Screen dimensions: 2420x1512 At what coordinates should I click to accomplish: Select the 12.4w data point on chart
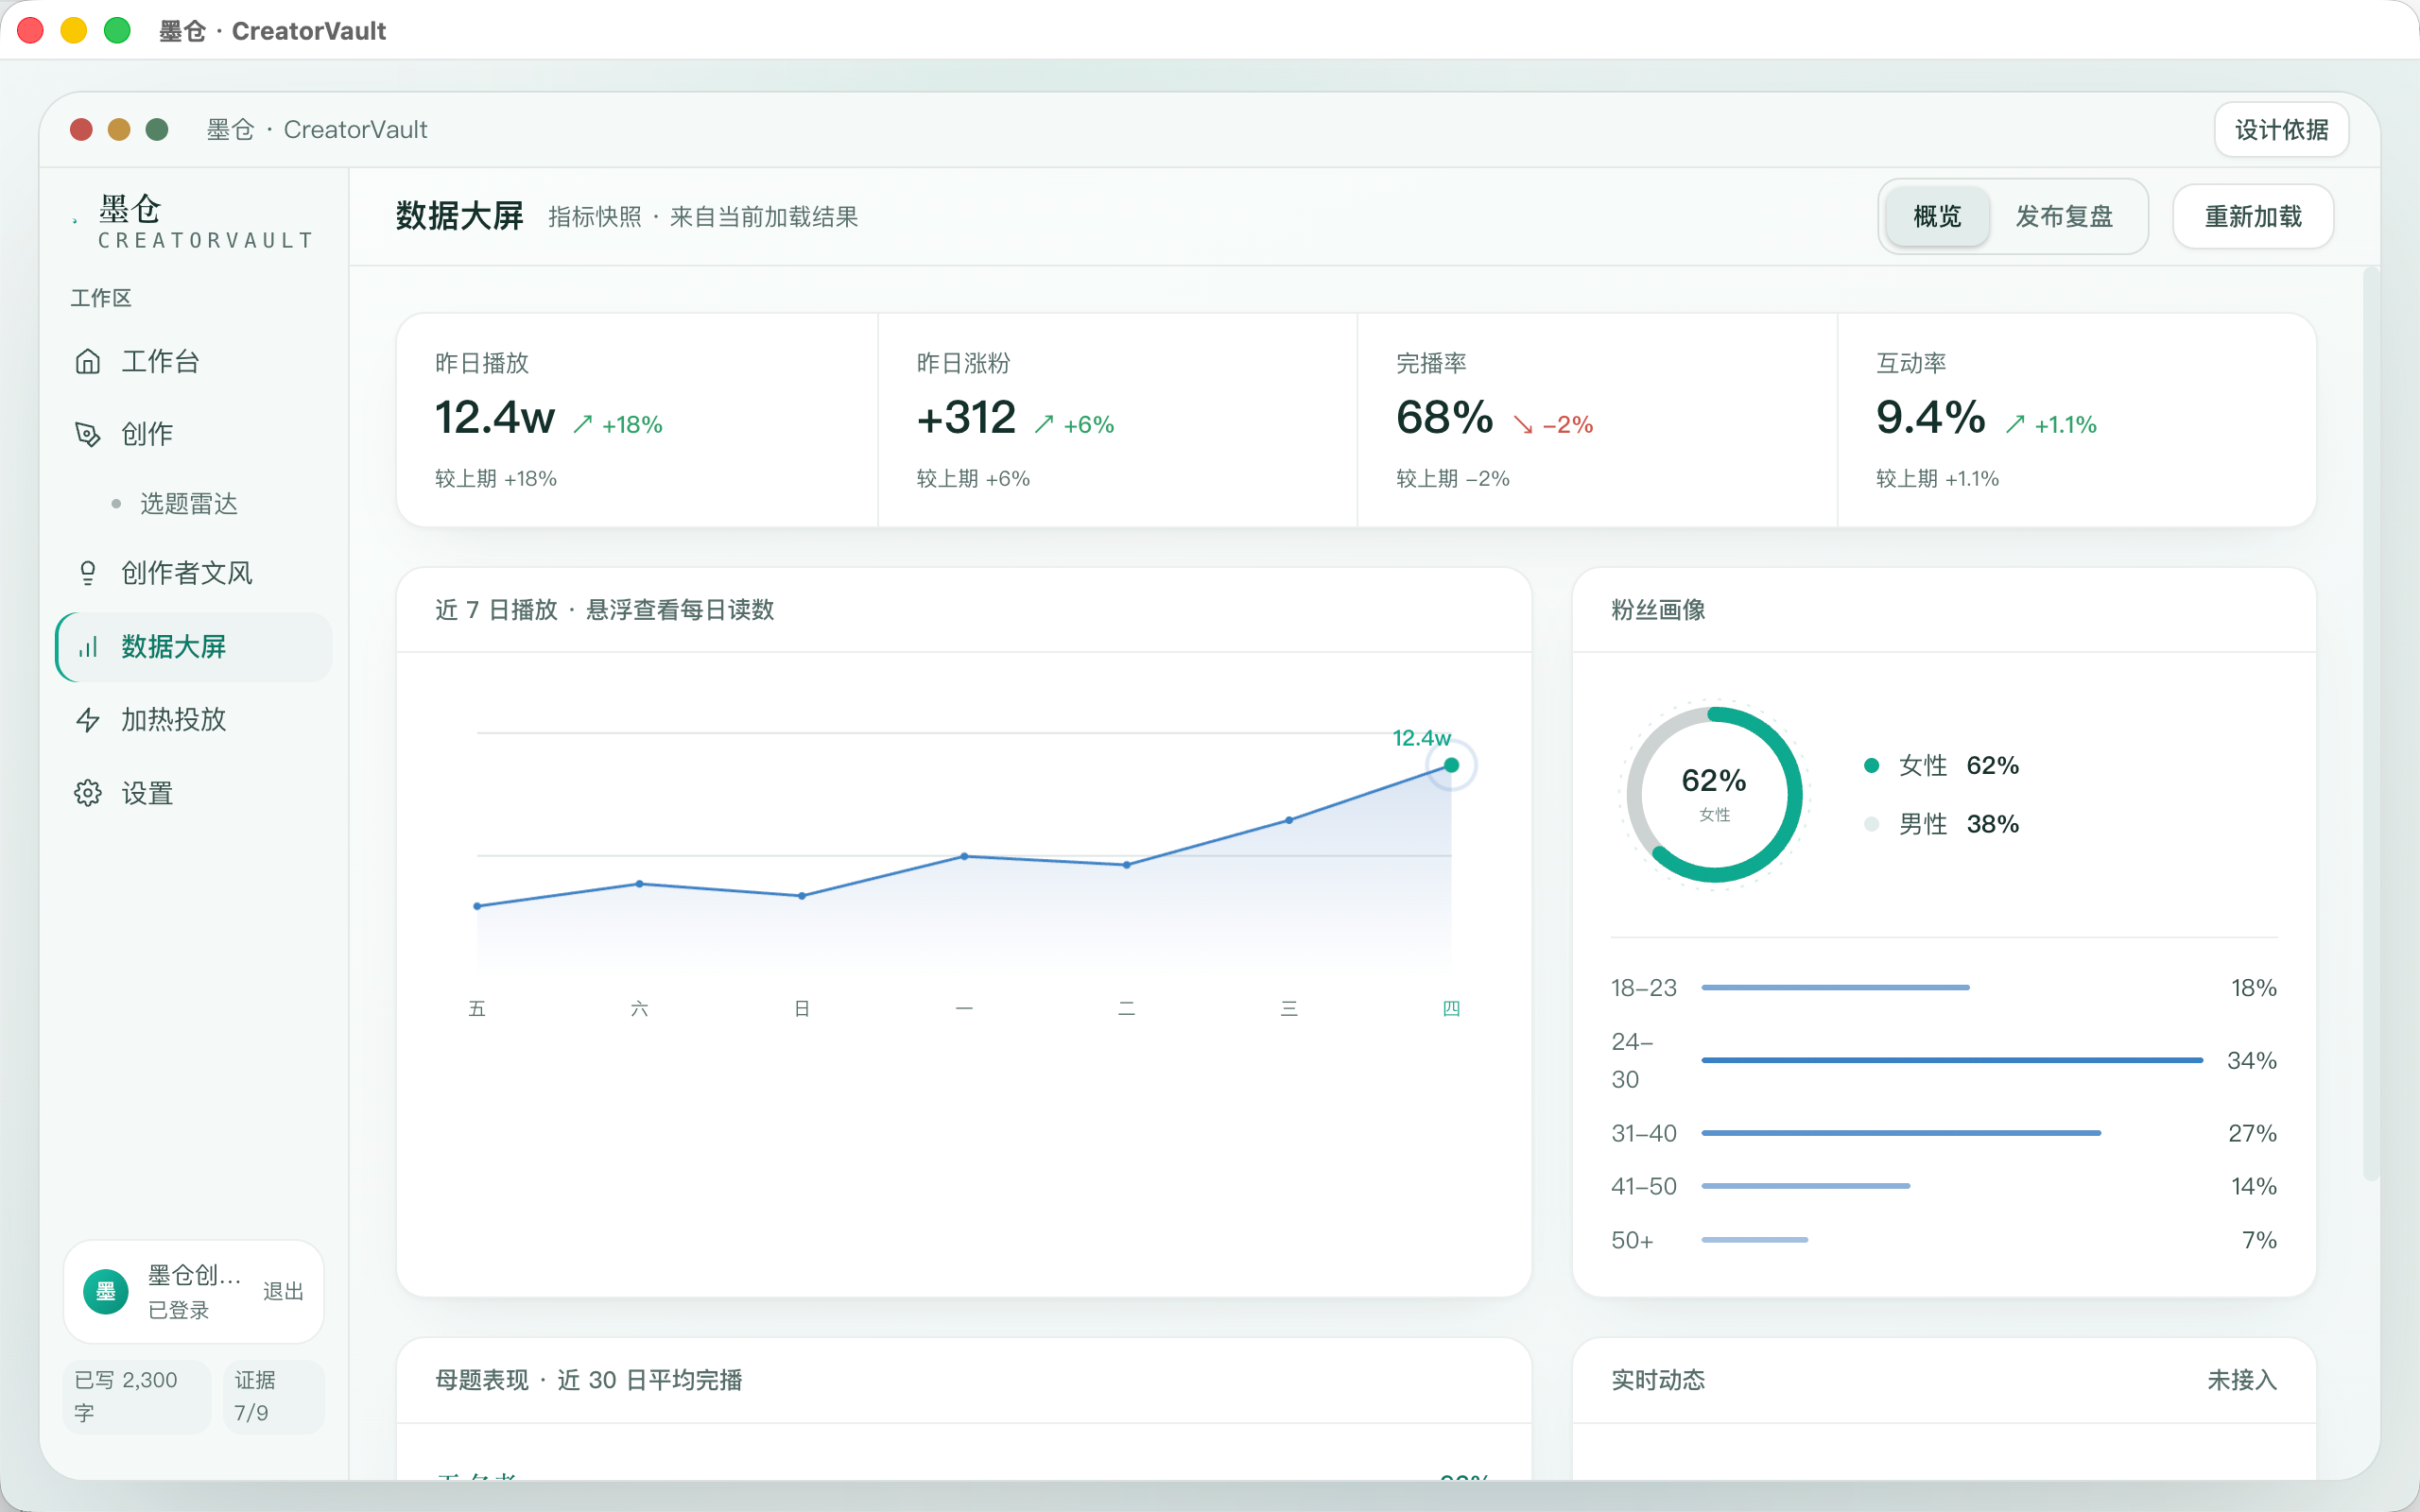pos(1451,765)
